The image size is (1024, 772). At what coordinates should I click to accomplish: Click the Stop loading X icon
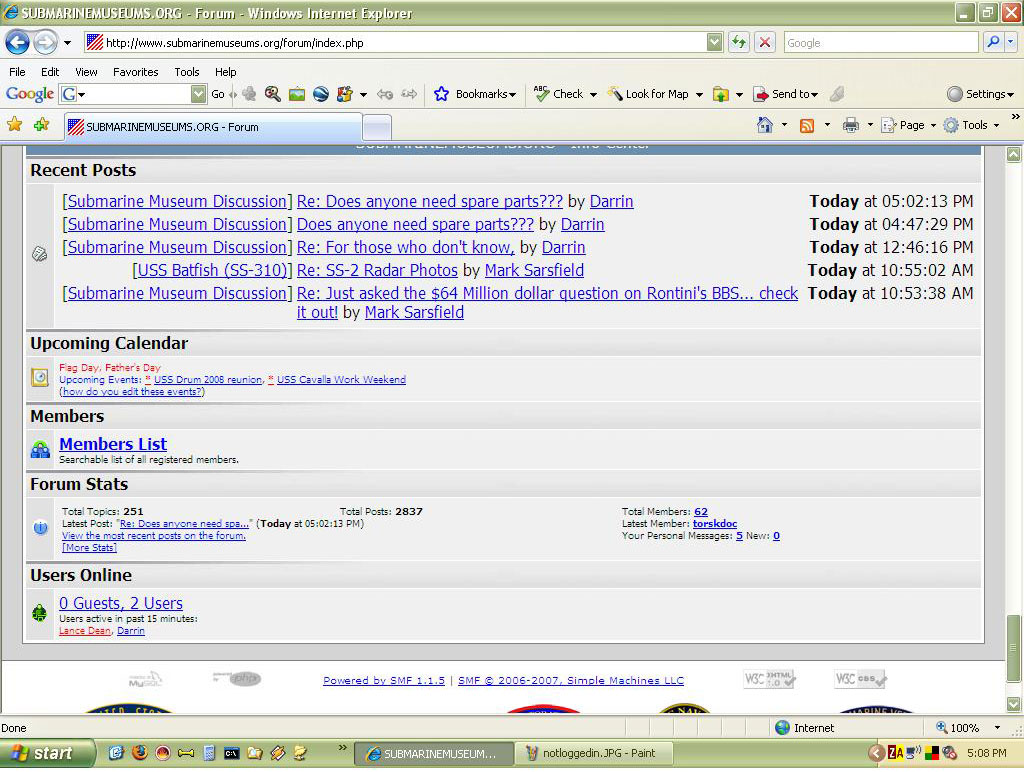765,42
